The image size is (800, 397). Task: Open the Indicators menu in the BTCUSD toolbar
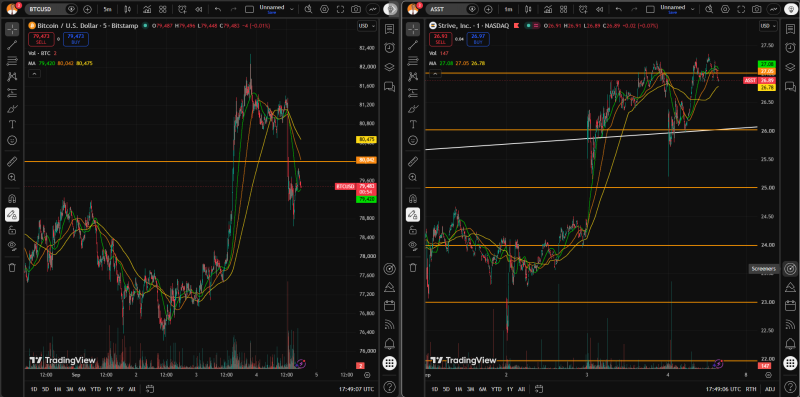[x=147, y=9]
